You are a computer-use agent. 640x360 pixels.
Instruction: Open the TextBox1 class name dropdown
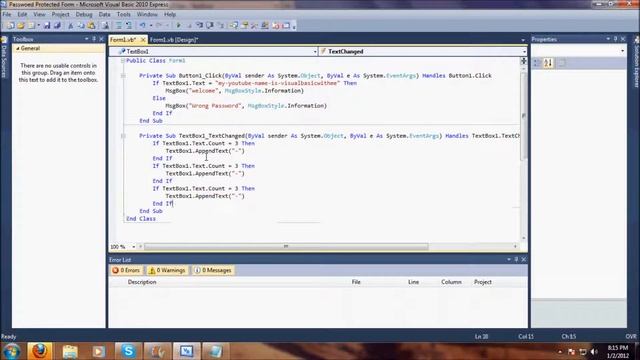point(314,51)
